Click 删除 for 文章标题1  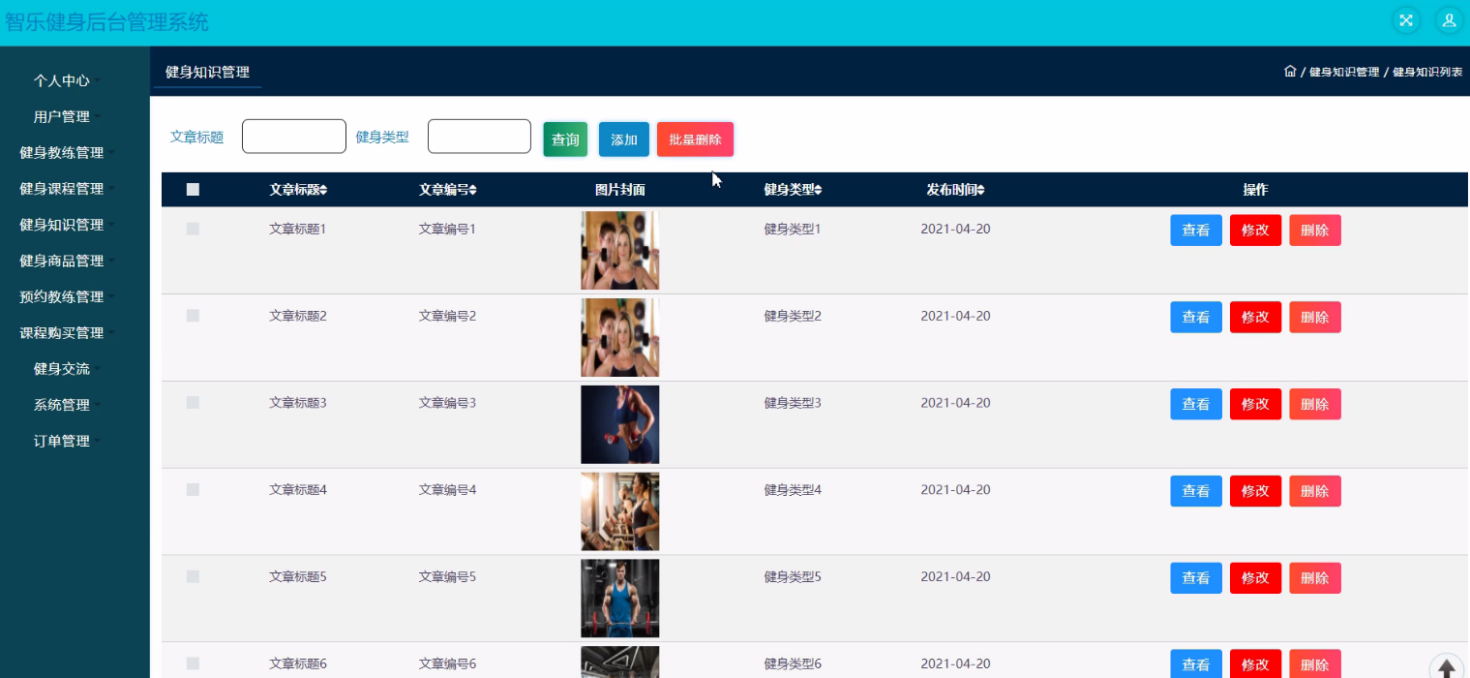(1315, 230)
